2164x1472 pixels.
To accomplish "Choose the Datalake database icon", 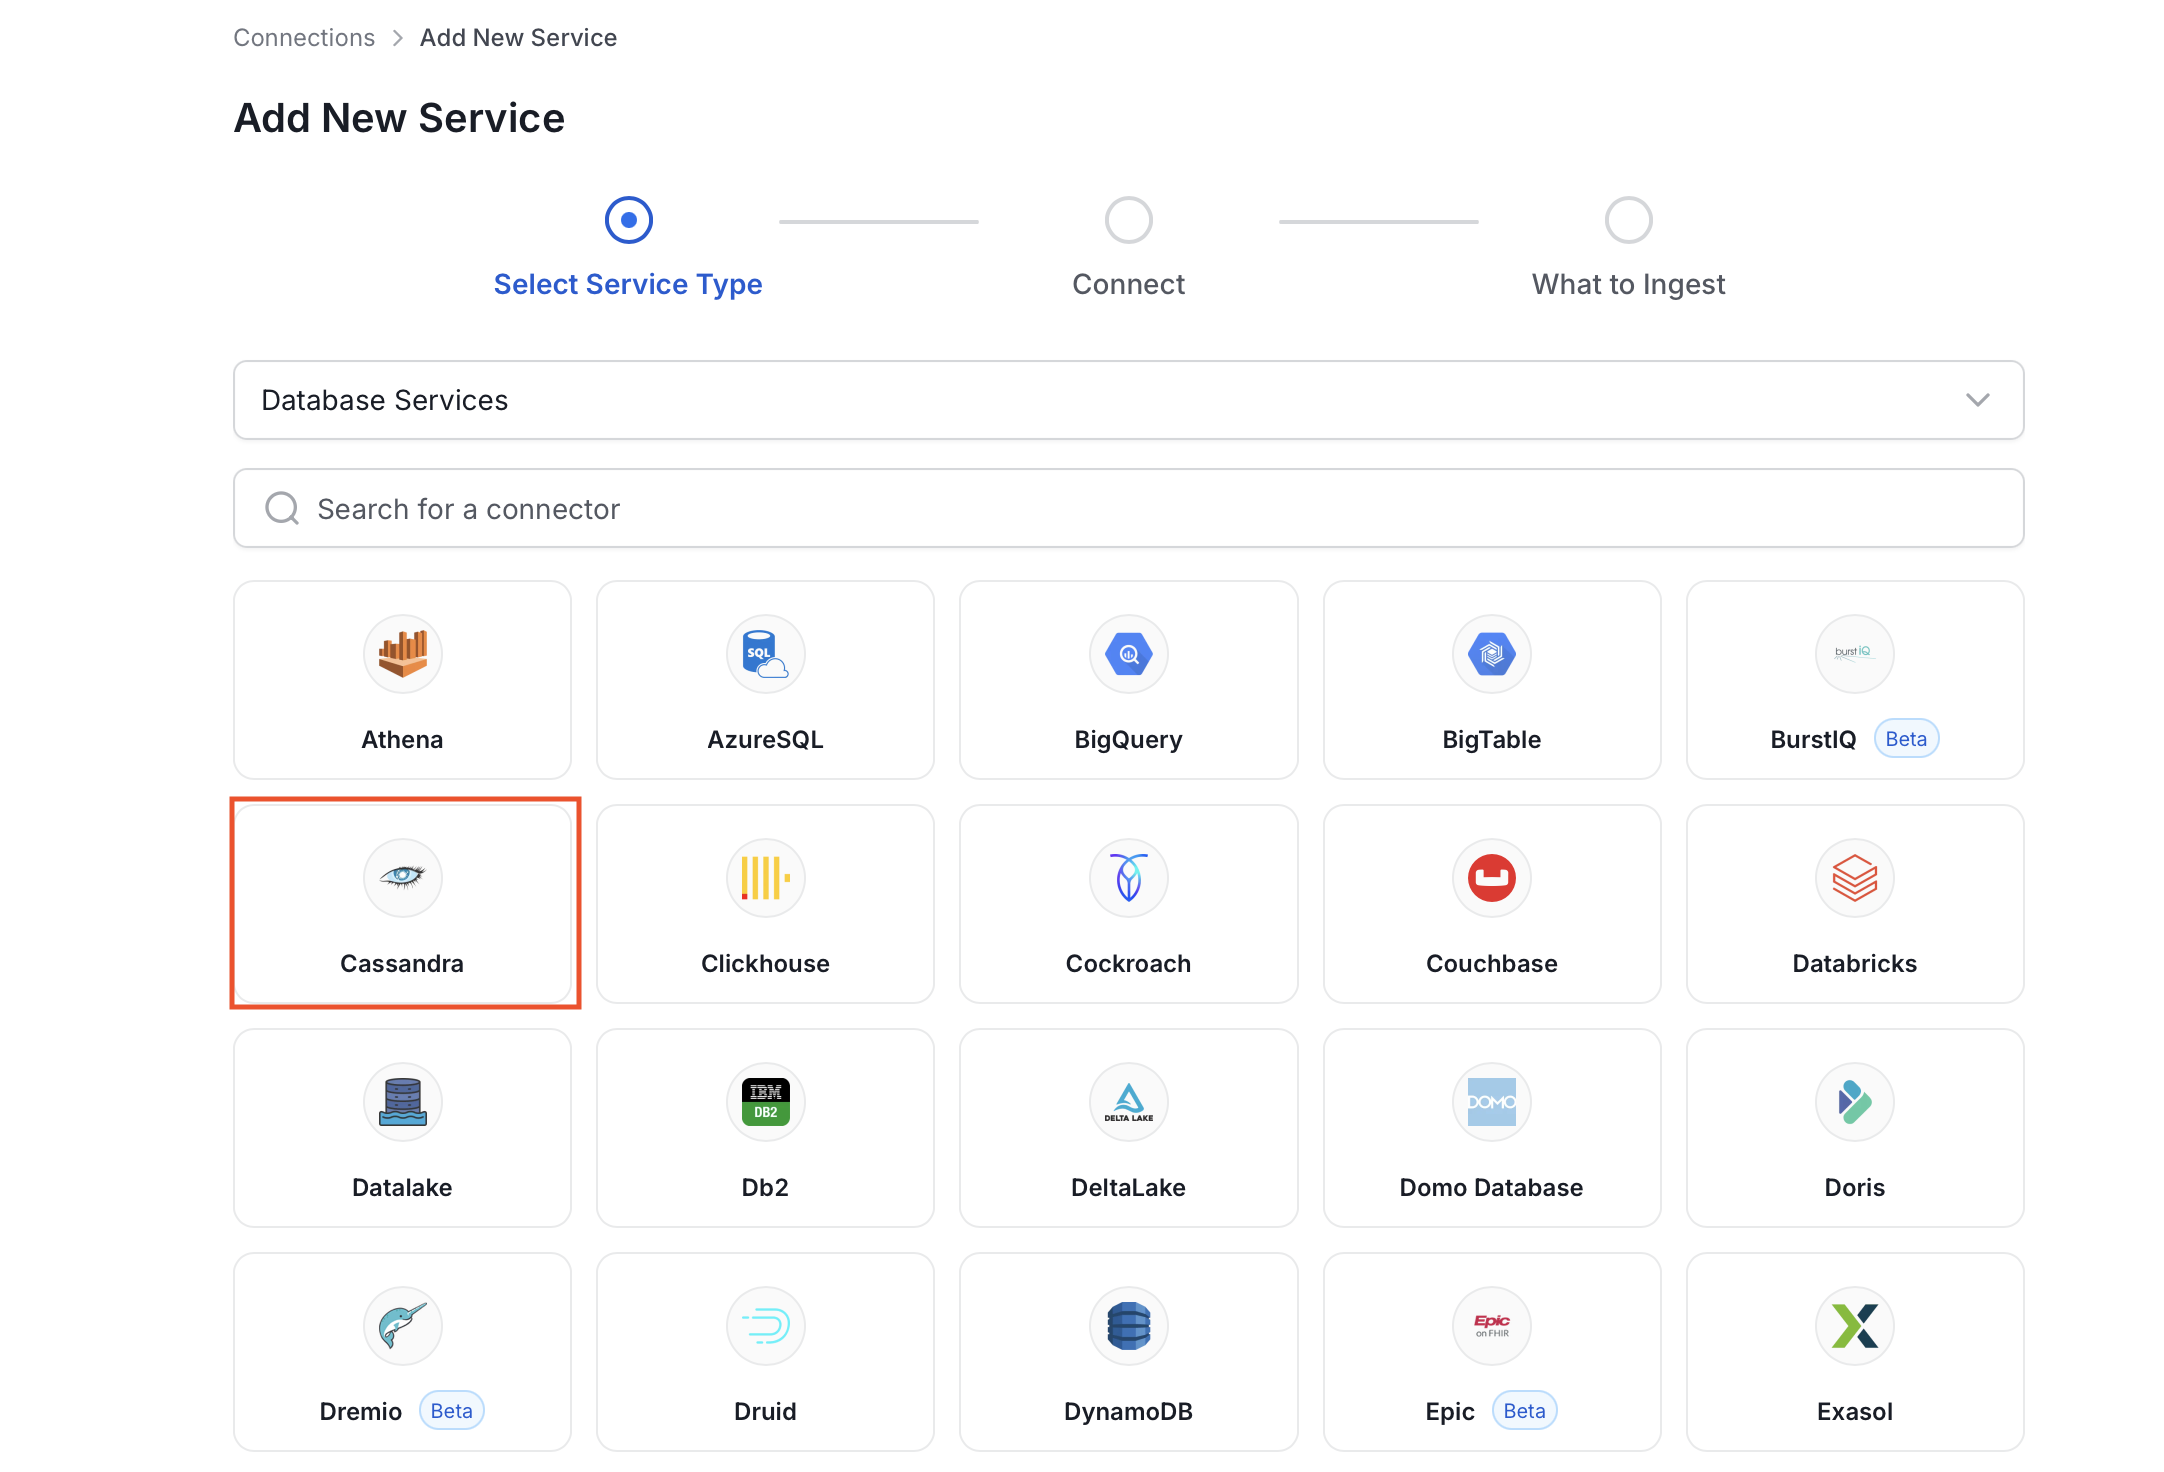I will (403, 1102).
